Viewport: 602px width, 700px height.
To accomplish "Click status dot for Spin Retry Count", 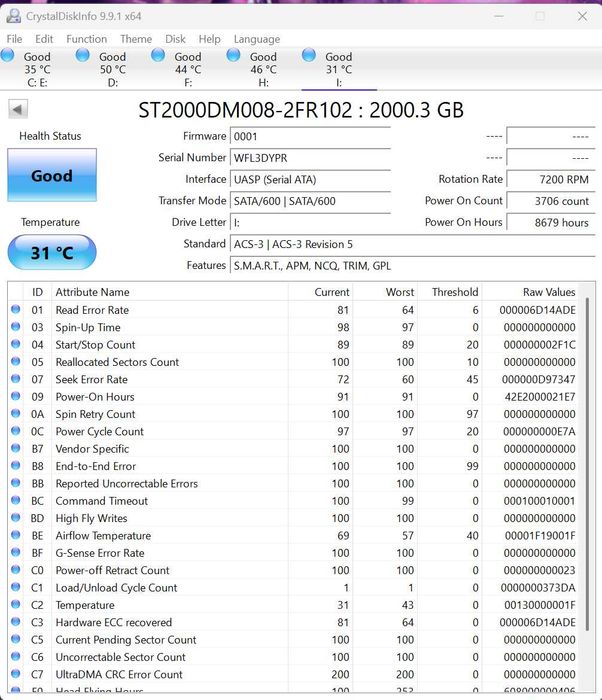I will click(x=16, y=413).
